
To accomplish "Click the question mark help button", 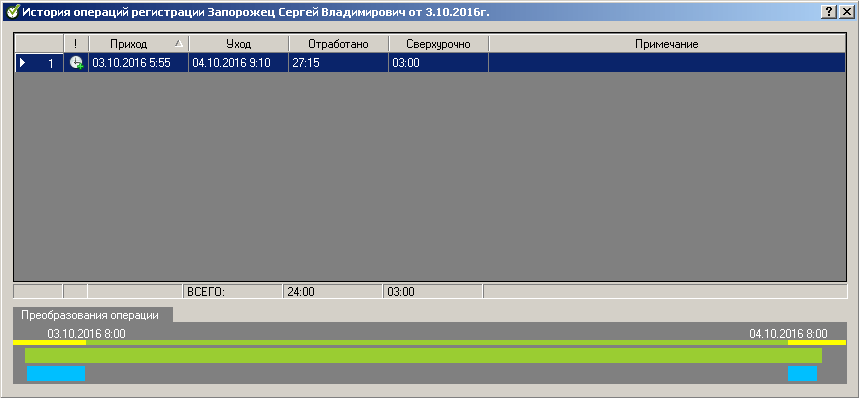I will [829, 11].
